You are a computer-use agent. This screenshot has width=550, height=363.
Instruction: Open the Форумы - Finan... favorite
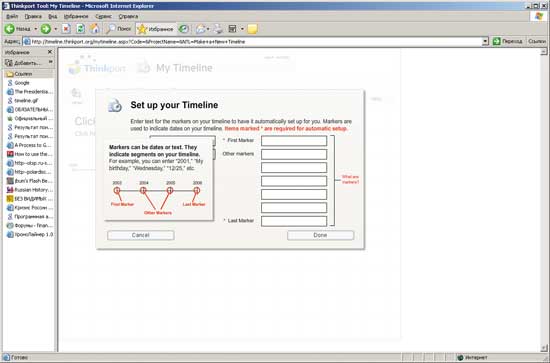tap(30, 226)
